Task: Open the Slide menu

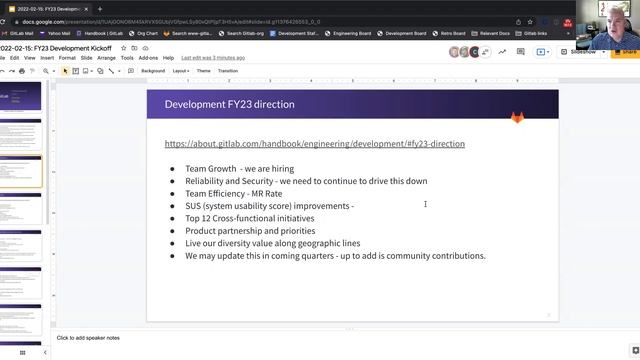Action: coord(86,58)
